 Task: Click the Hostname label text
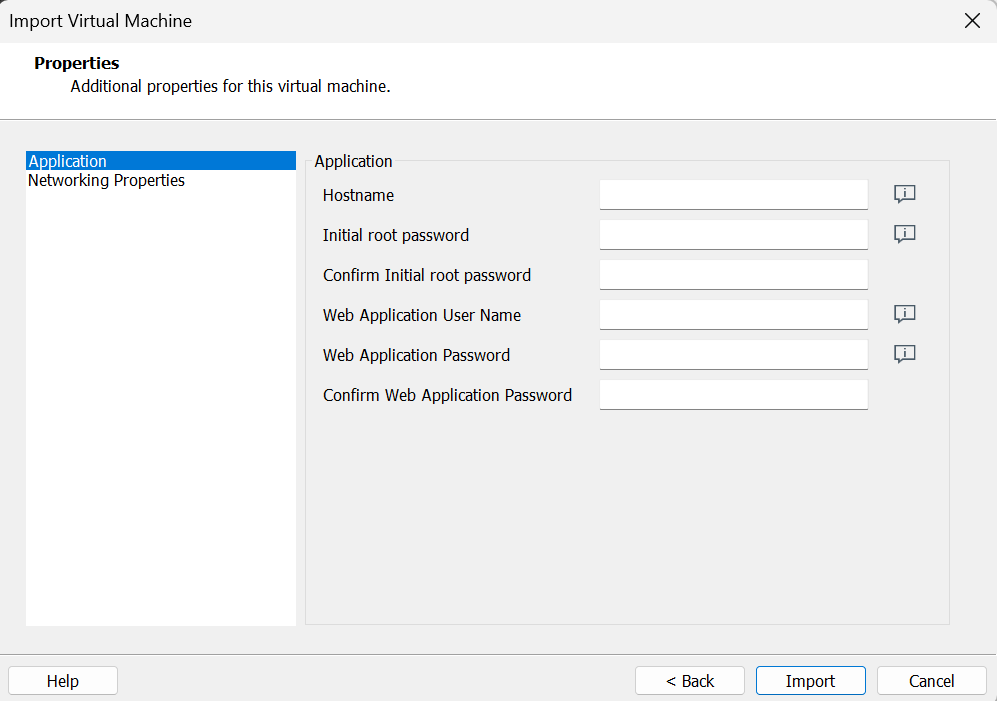click(358, 196)
